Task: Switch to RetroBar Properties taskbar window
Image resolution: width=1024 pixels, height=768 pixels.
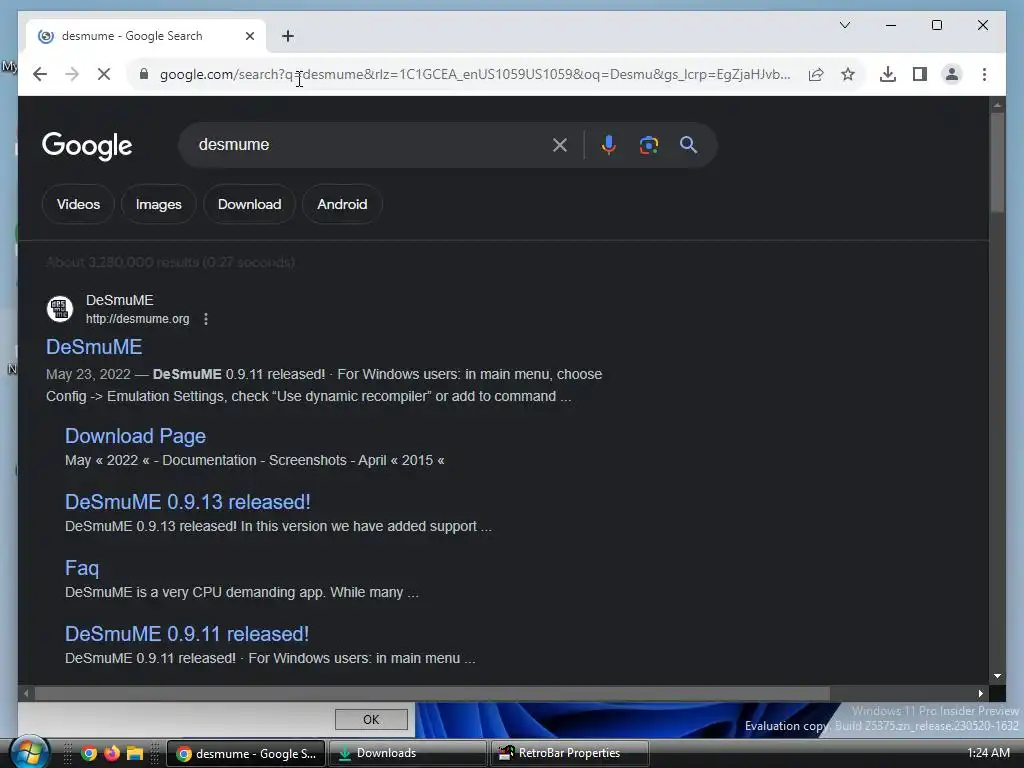Action: (x=569, y=754)
